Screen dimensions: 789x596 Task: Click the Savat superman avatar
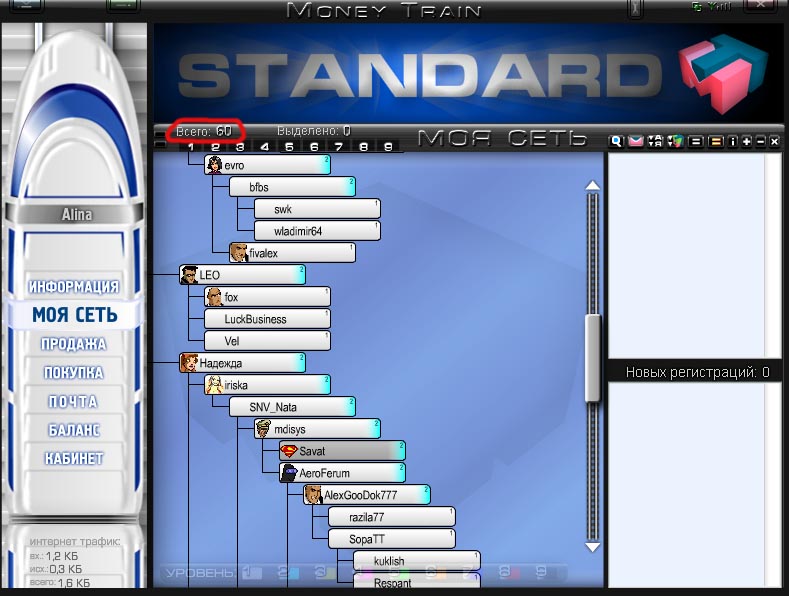[289, 452]
